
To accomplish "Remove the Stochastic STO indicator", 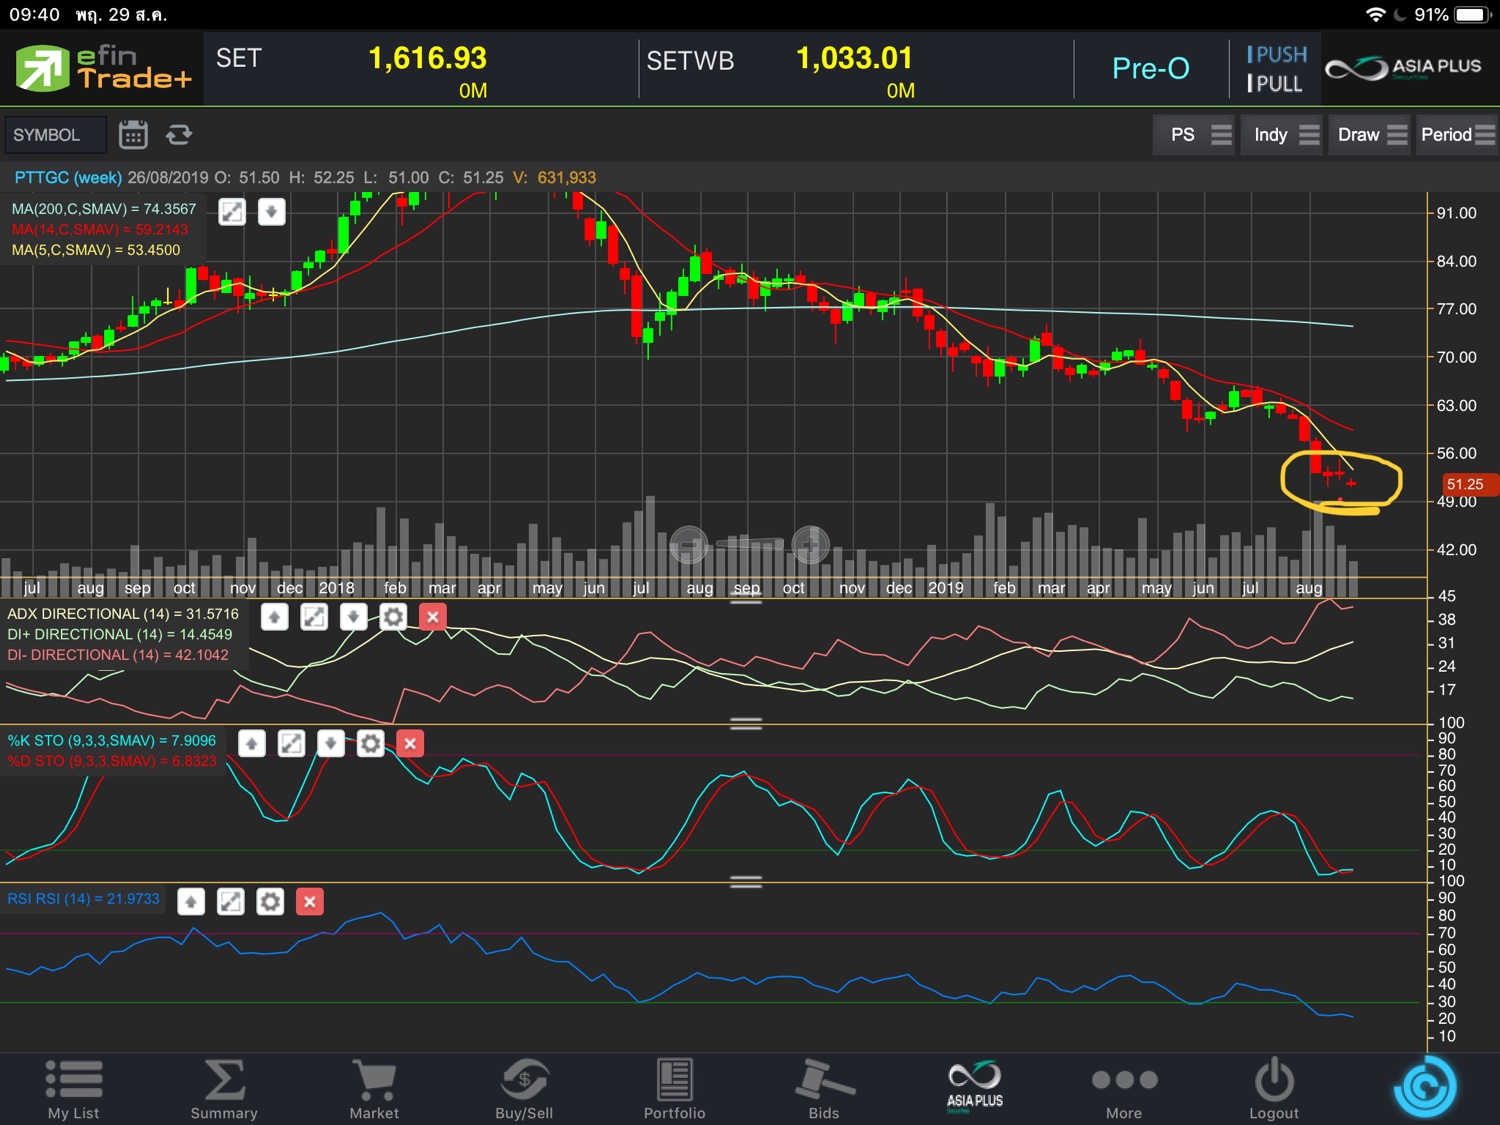I will pos(410,743).
